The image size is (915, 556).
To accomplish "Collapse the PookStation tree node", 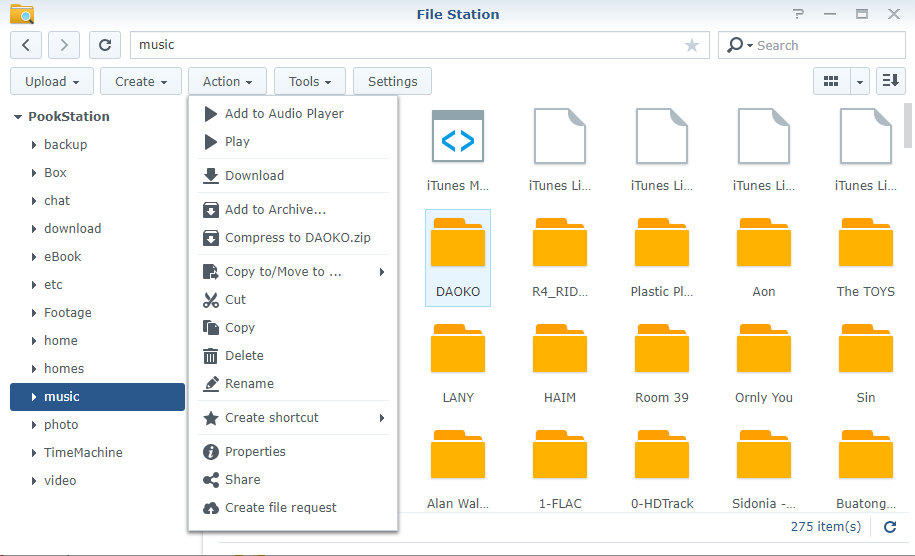I will tap(18, 117).
